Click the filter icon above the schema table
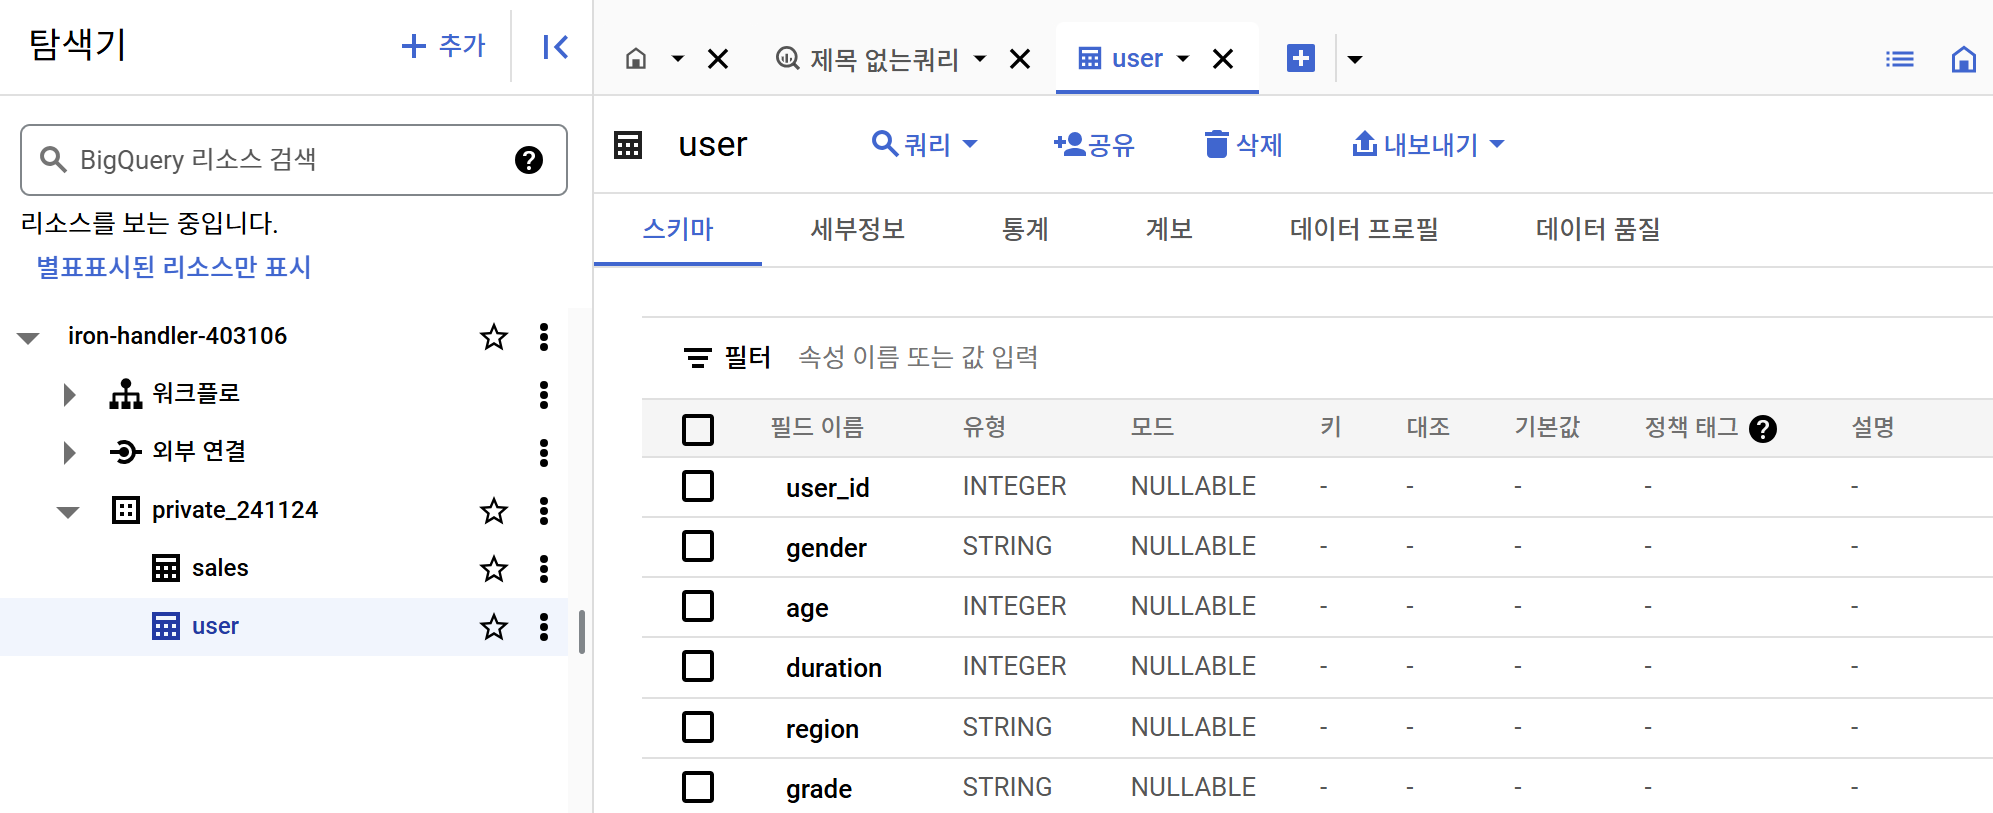The height and width of the screenshot is (813, 1993). click(x=697, y=358)
